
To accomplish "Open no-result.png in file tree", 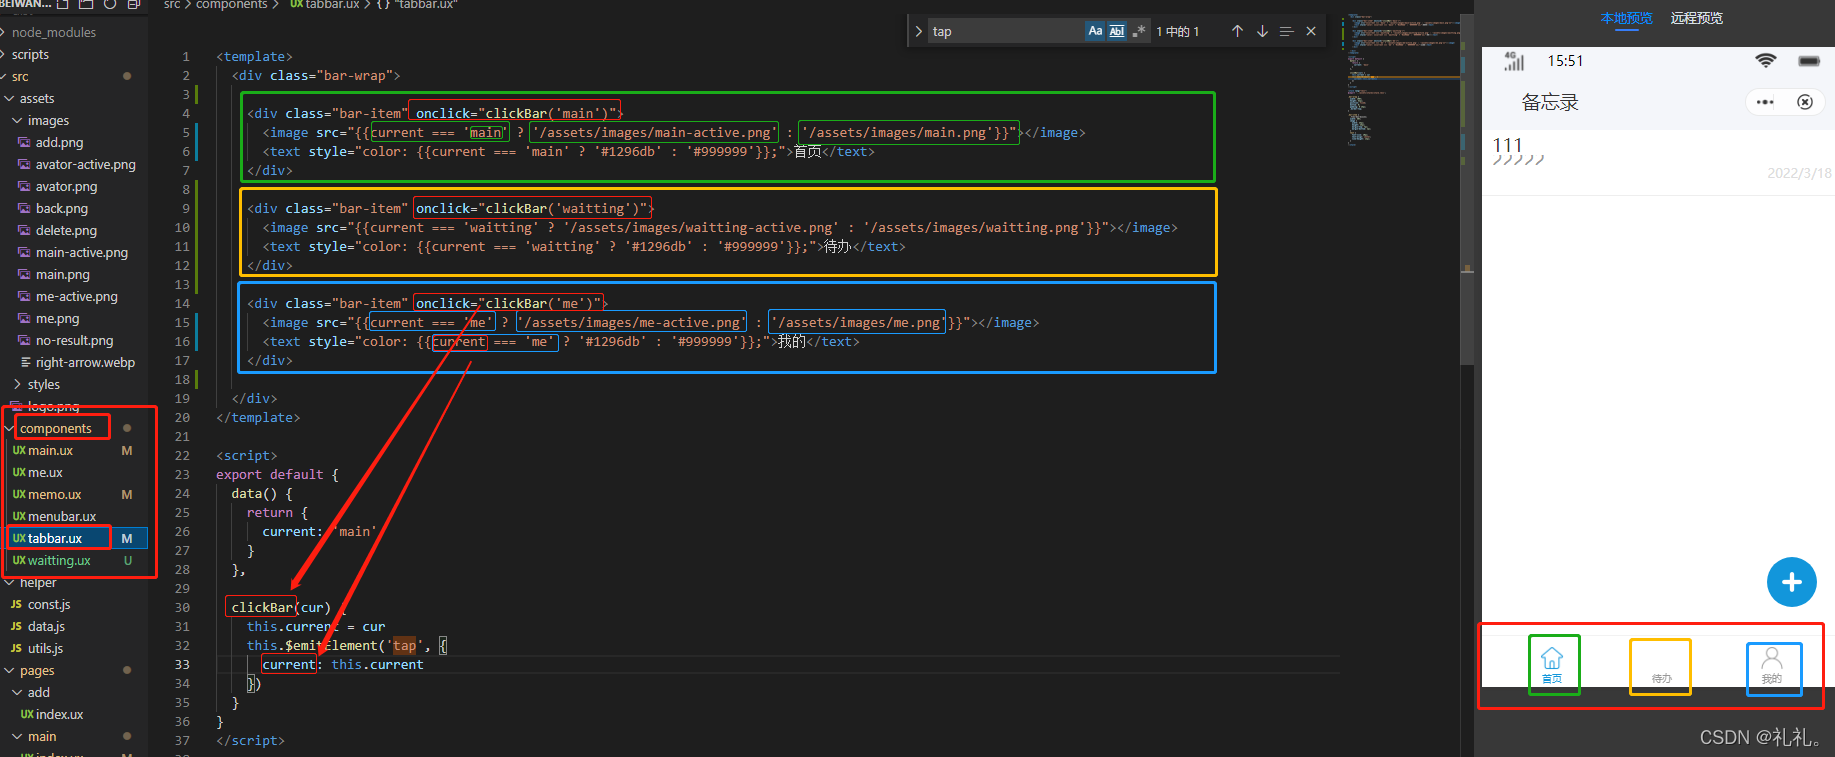I will [x=74, y=340].
